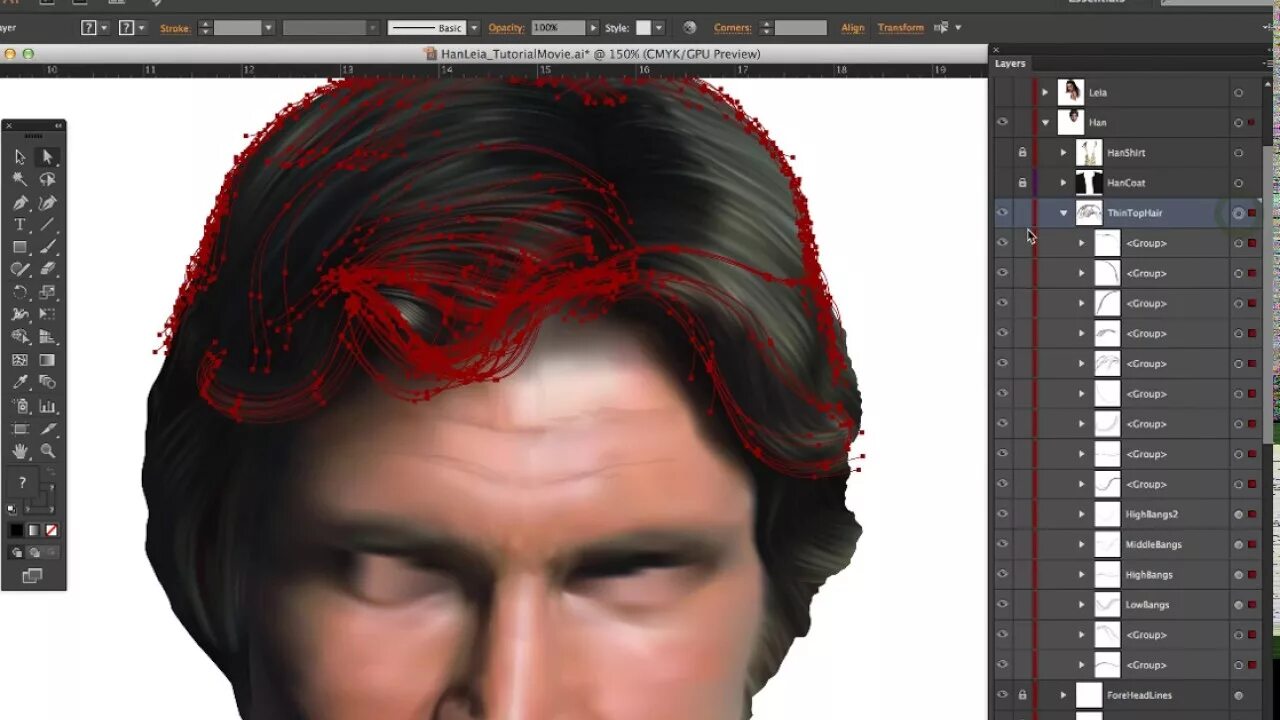This screenshot has width=1280, height=720.
Task: Select the Scale tool
Action: pos(47,292)
